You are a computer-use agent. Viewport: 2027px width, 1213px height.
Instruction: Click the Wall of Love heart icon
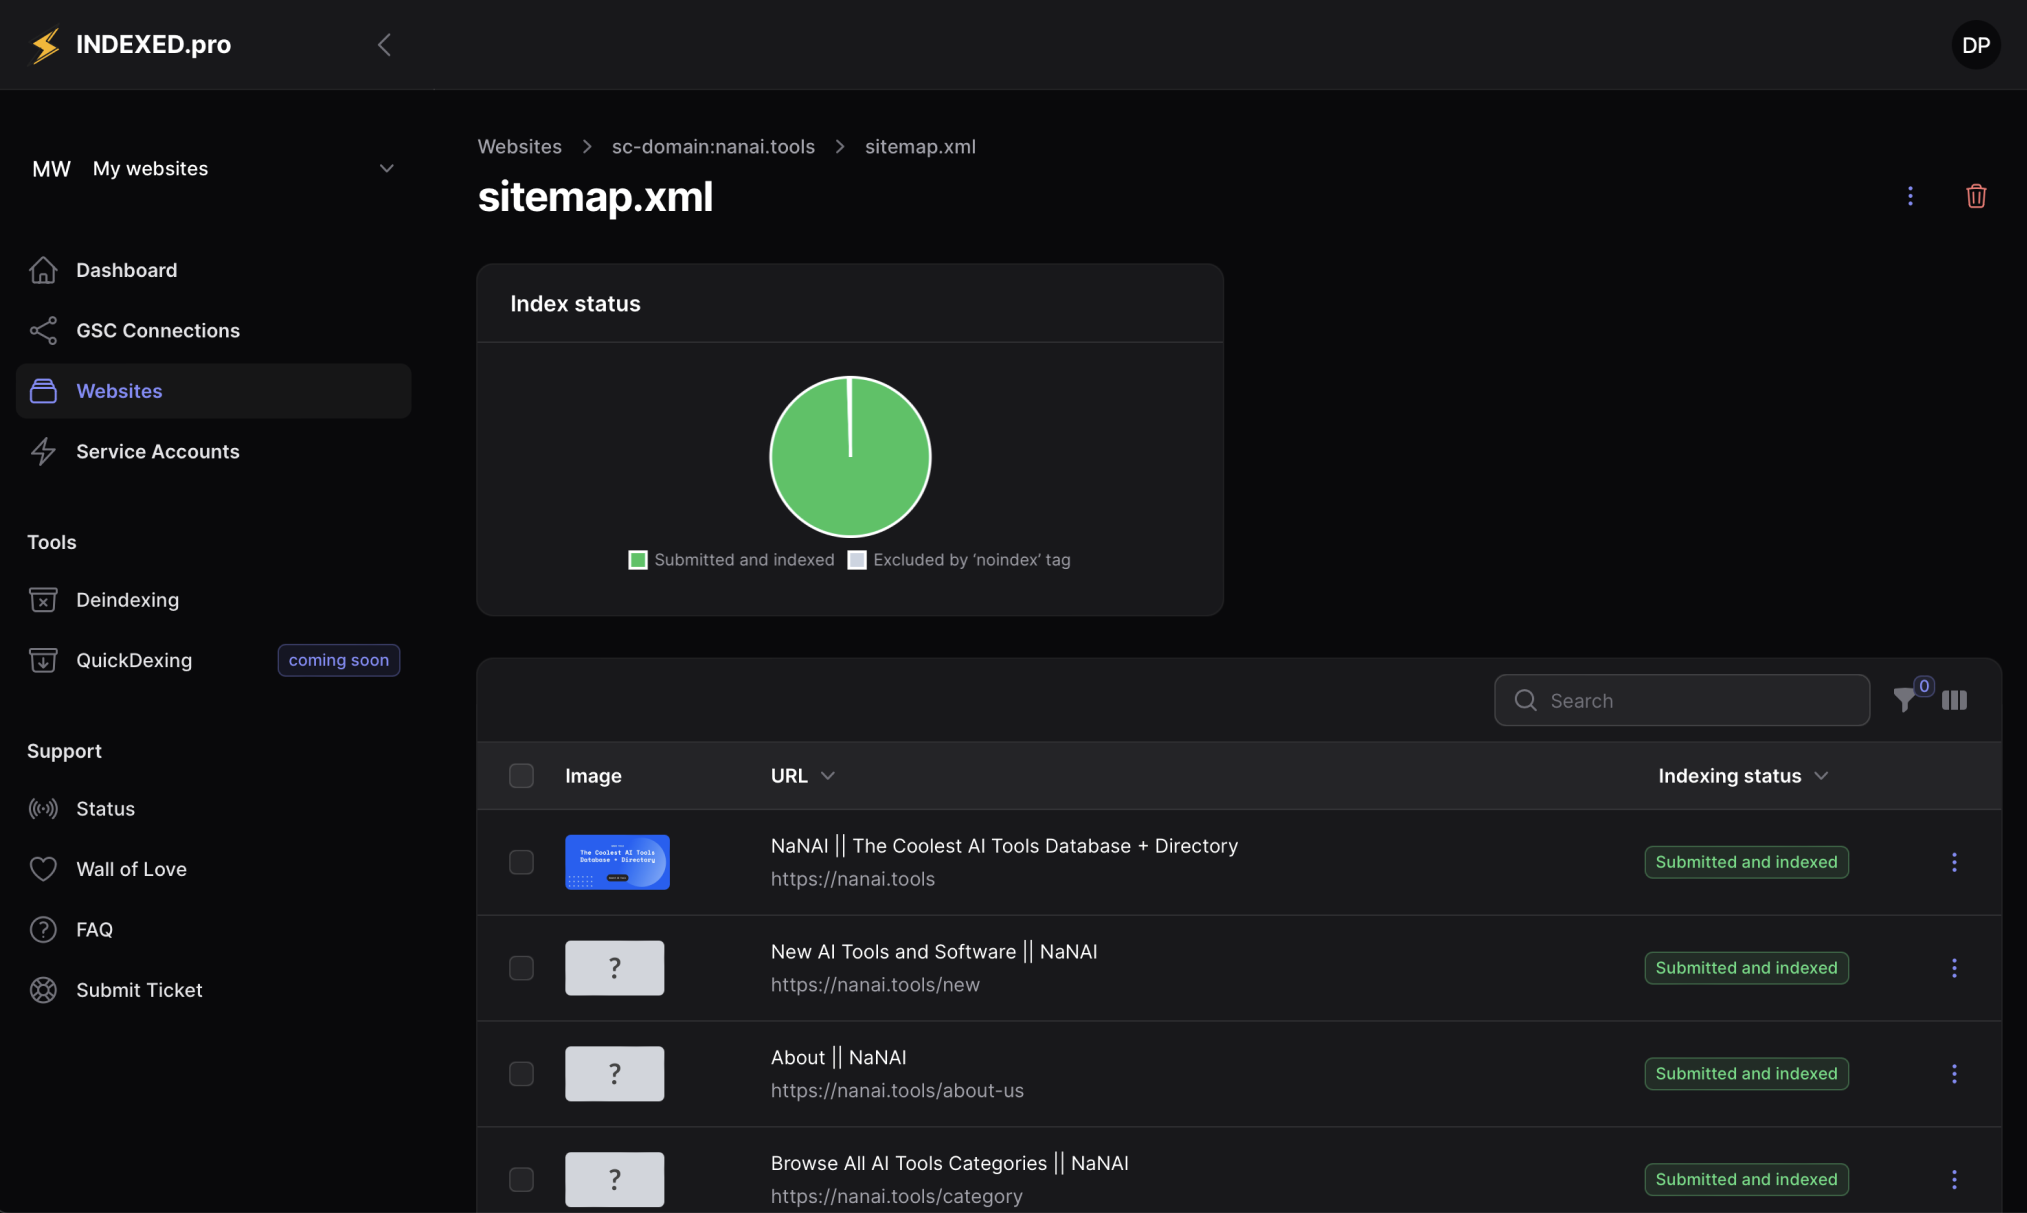[x=43, y=869]
